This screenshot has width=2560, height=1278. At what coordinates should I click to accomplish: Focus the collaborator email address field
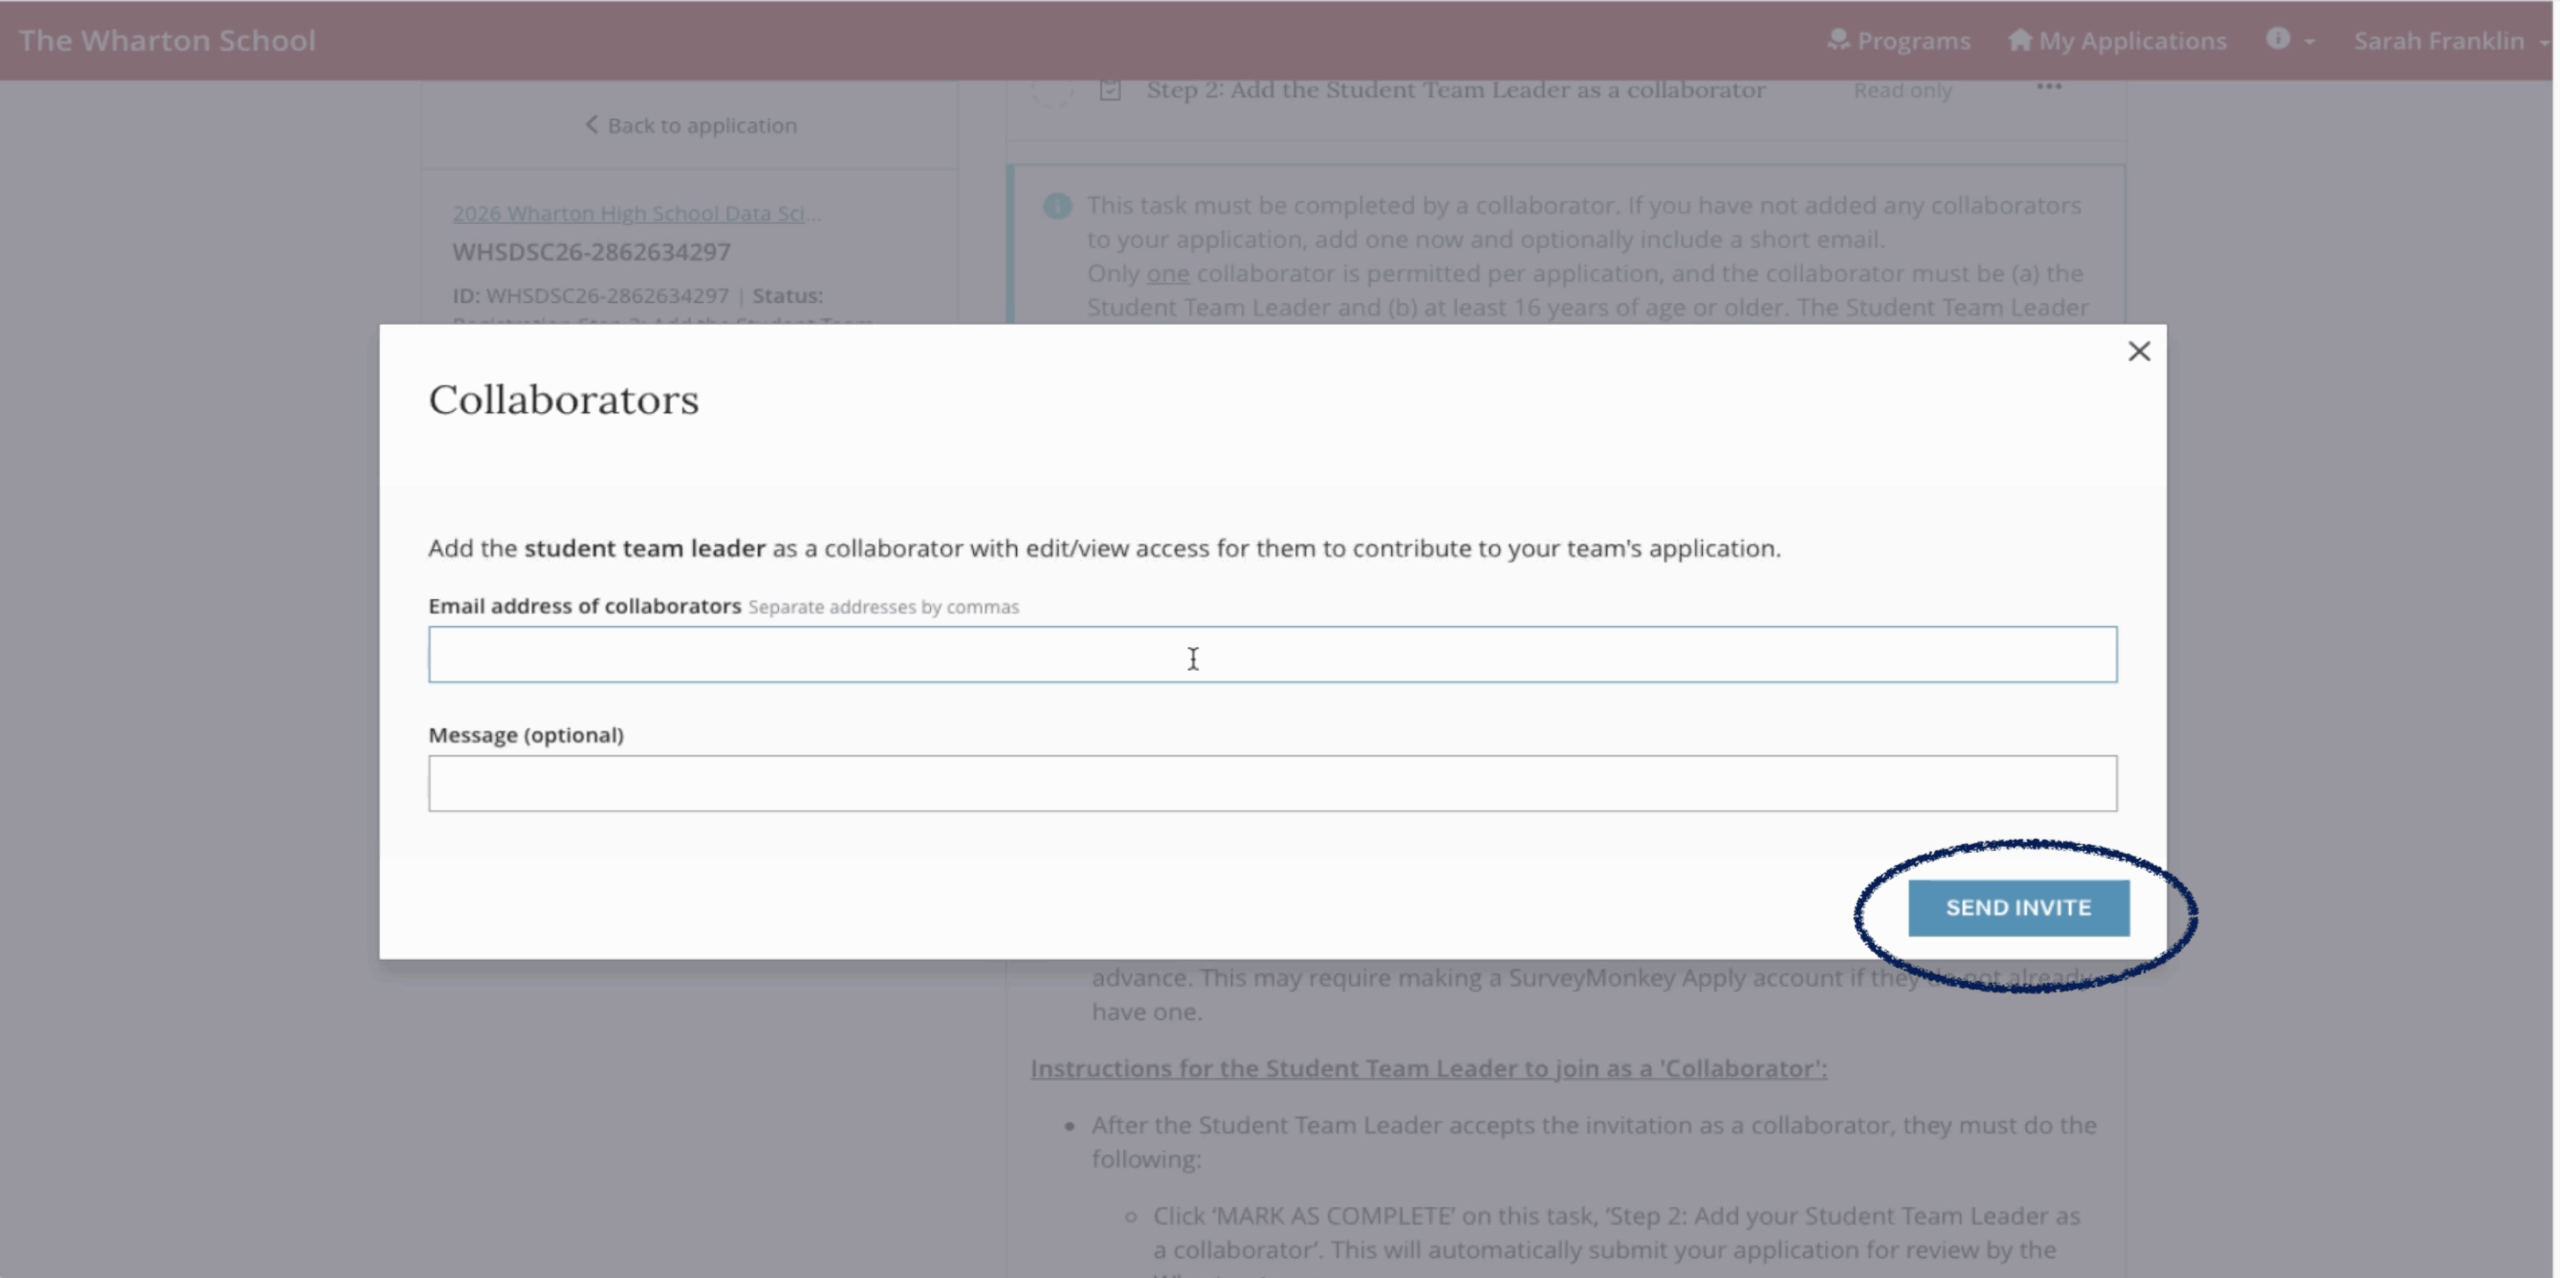pos(1272,655)
